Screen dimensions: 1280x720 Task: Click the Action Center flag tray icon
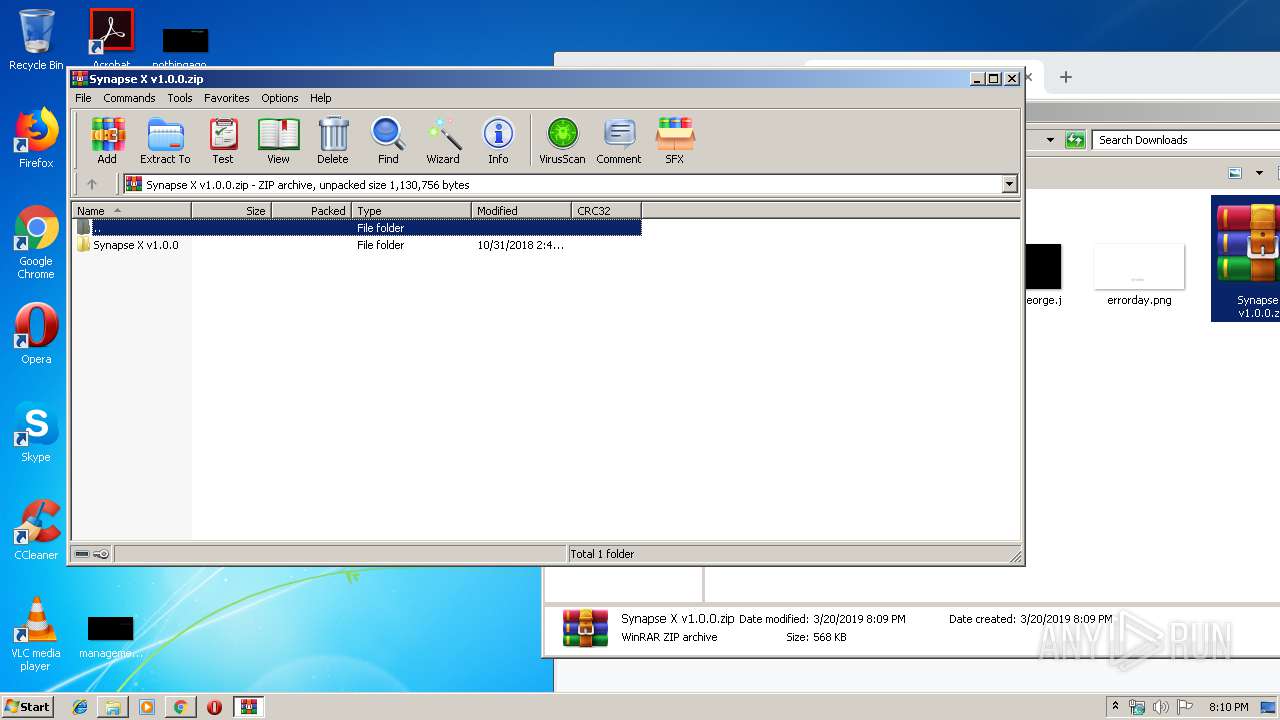click(x=1183, y=707)
